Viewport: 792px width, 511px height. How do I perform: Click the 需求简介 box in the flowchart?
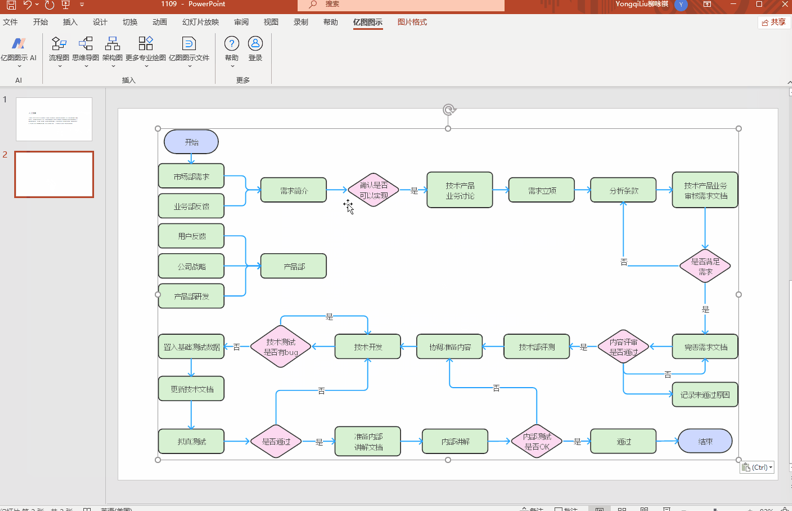coord(293,190)
